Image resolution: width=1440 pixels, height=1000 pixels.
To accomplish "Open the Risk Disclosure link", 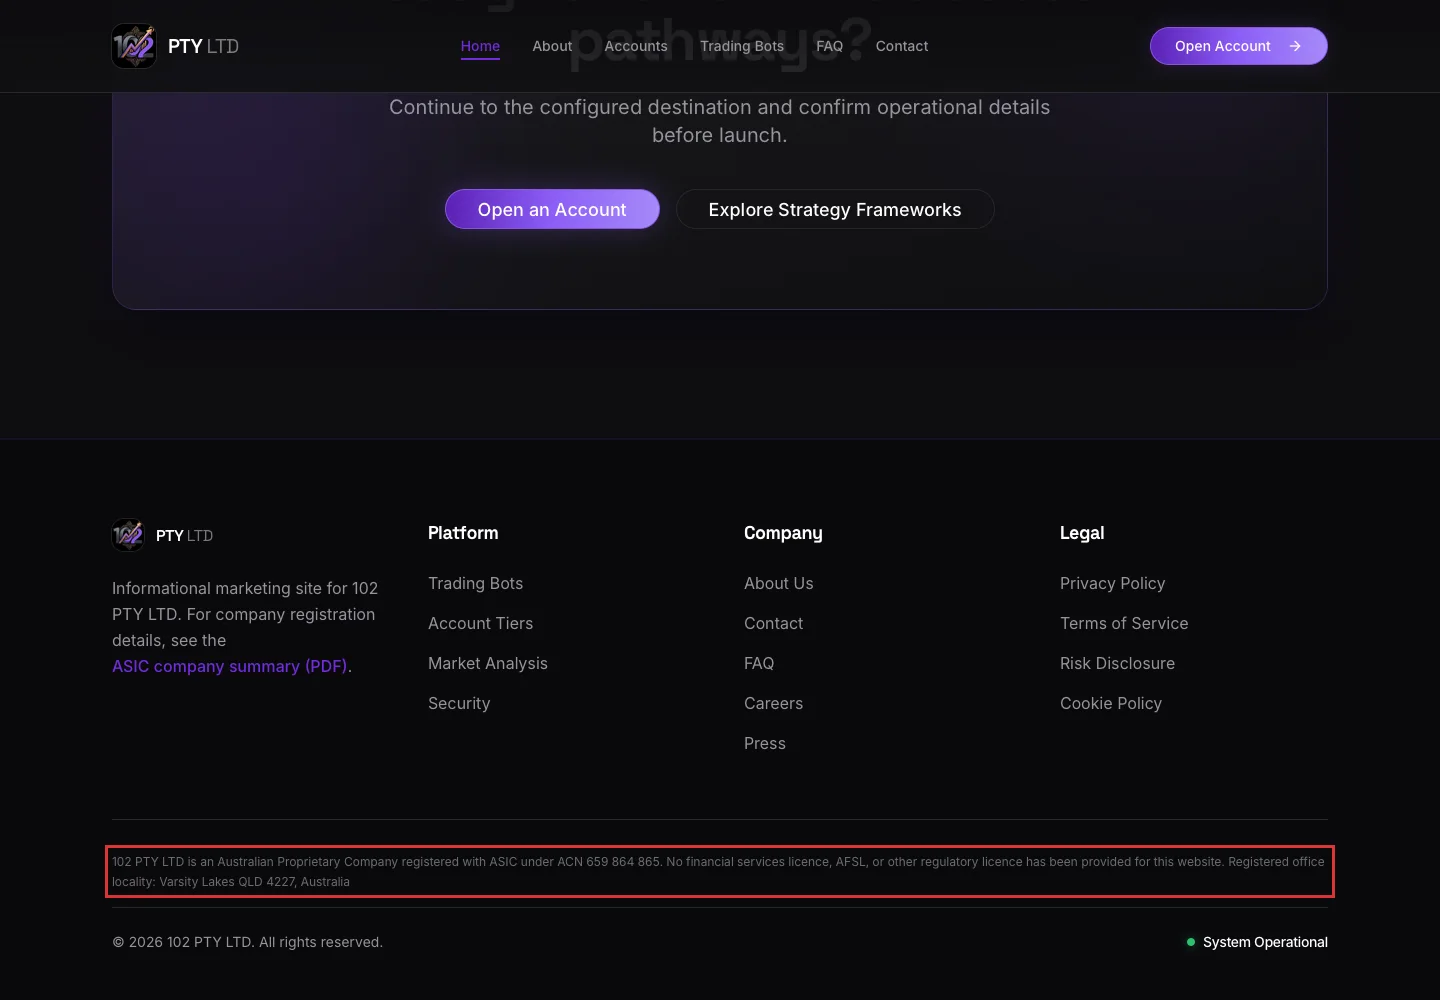I will (x=1118, y=663).
